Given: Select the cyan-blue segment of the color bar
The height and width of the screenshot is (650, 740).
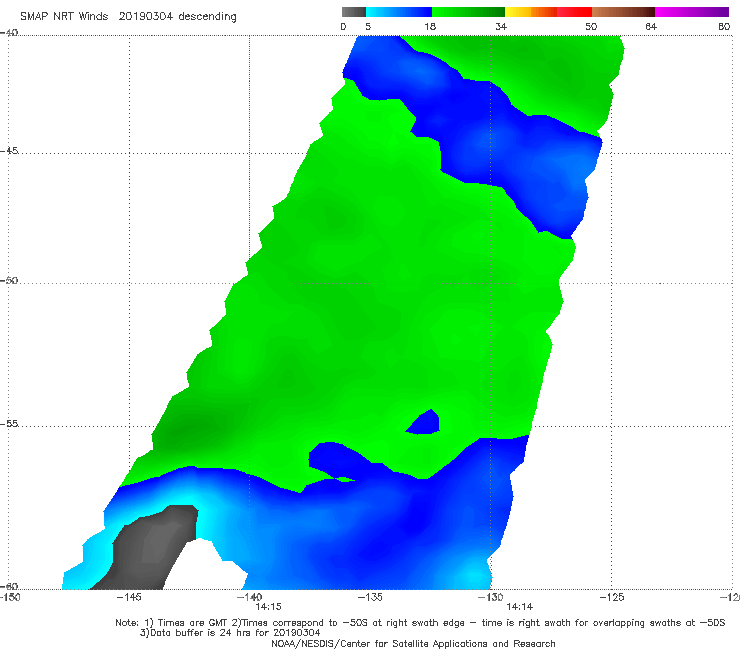Looking at the screenshot, I should (x=399, y=12).
